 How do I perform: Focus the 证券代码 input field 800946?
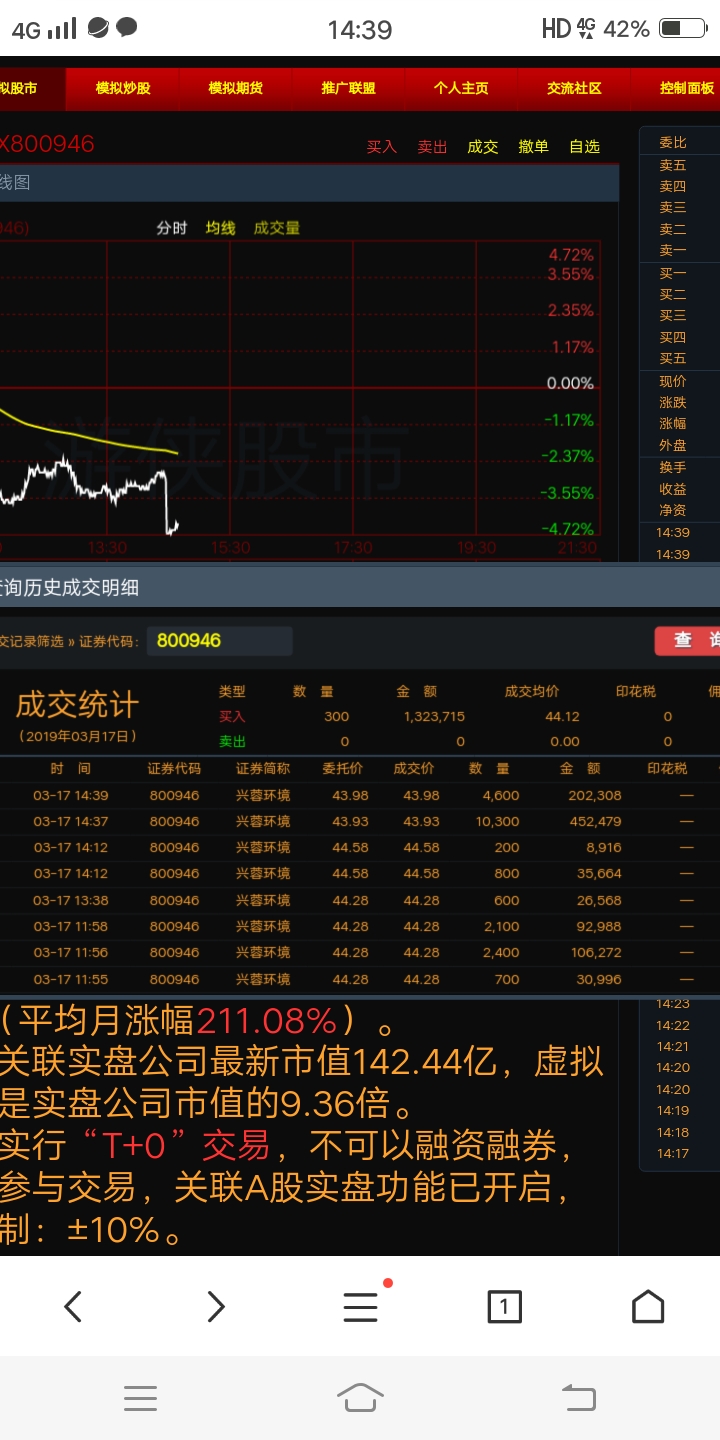coord(219,641)
